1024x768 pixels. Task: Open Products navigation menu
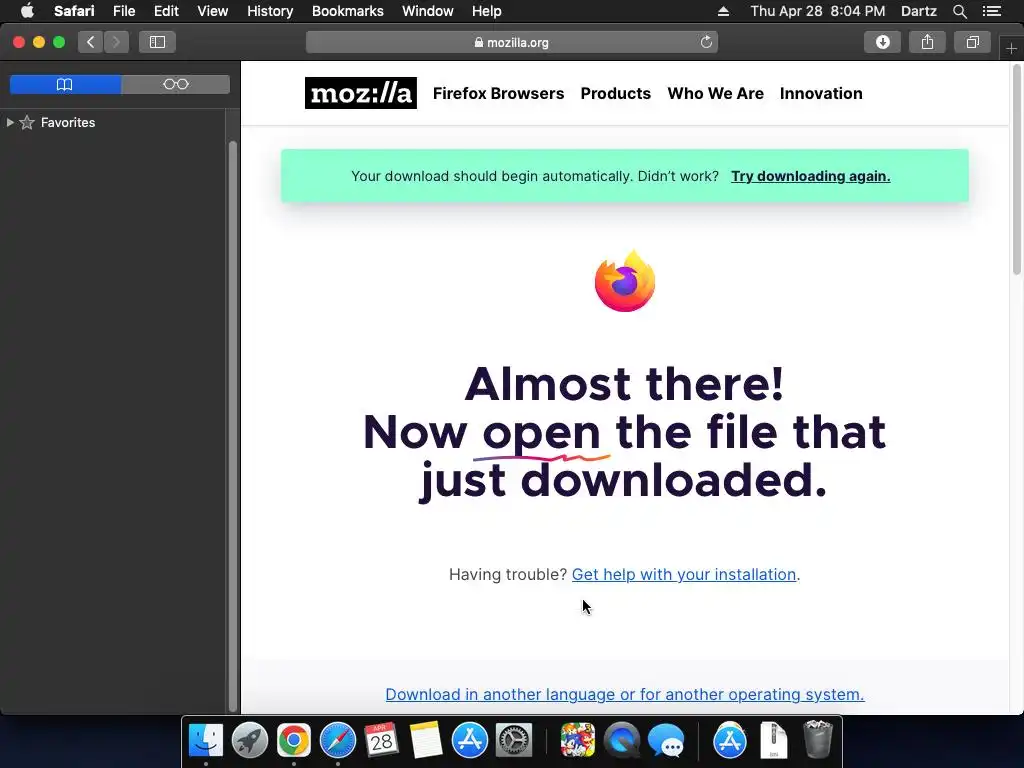tap(615, 93)
